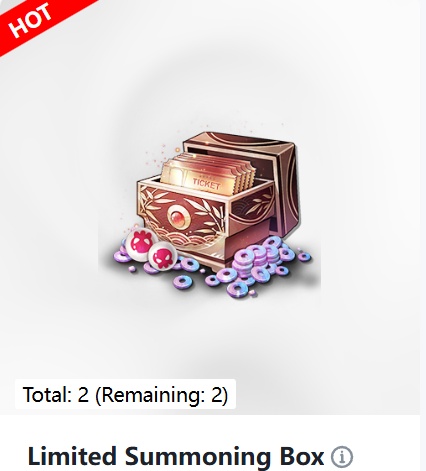Click the white HOT lettering

31,21
